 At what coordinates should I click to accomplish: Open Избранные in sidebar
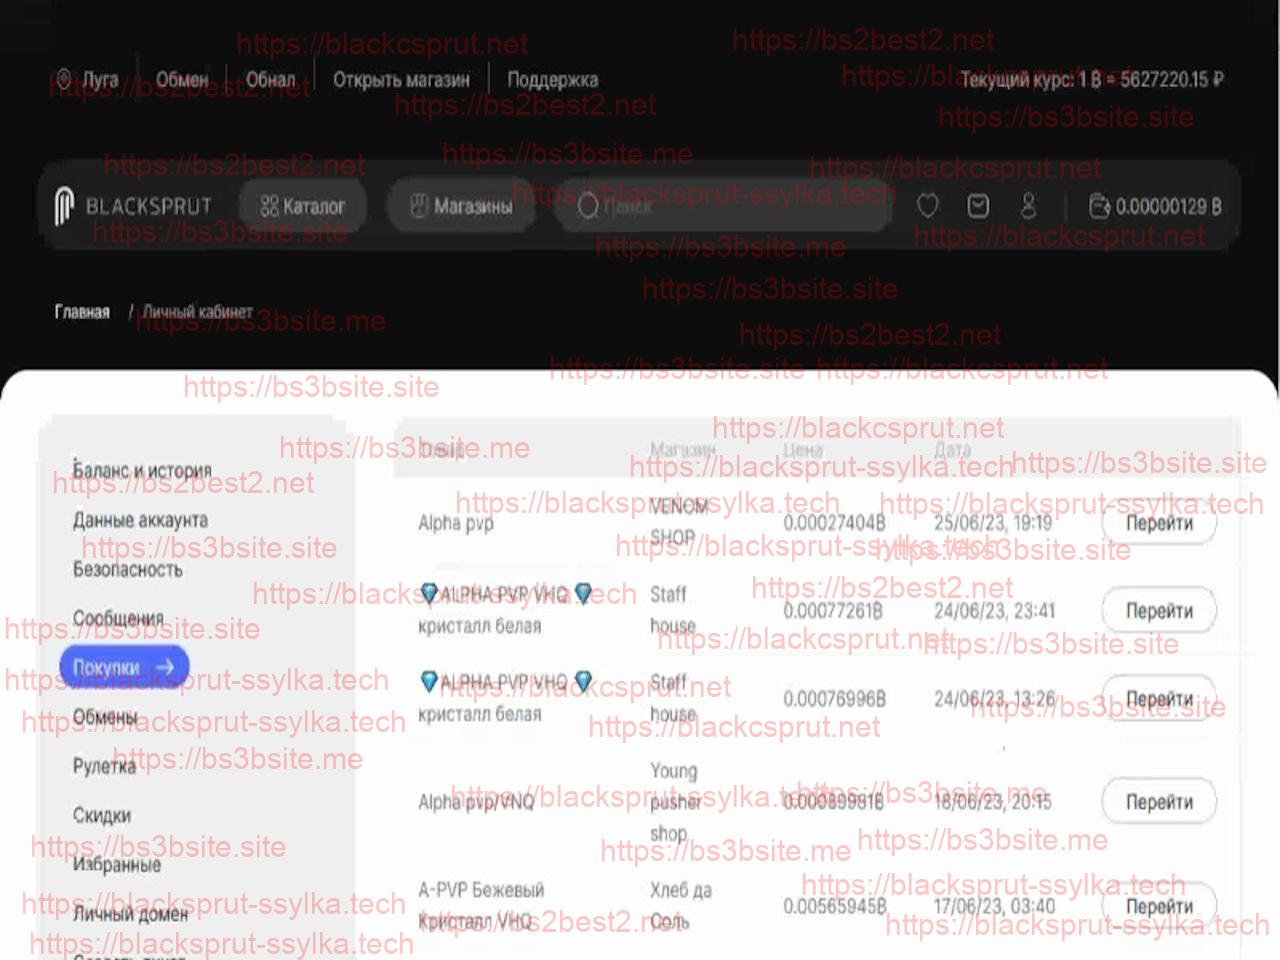coord(116,864)
